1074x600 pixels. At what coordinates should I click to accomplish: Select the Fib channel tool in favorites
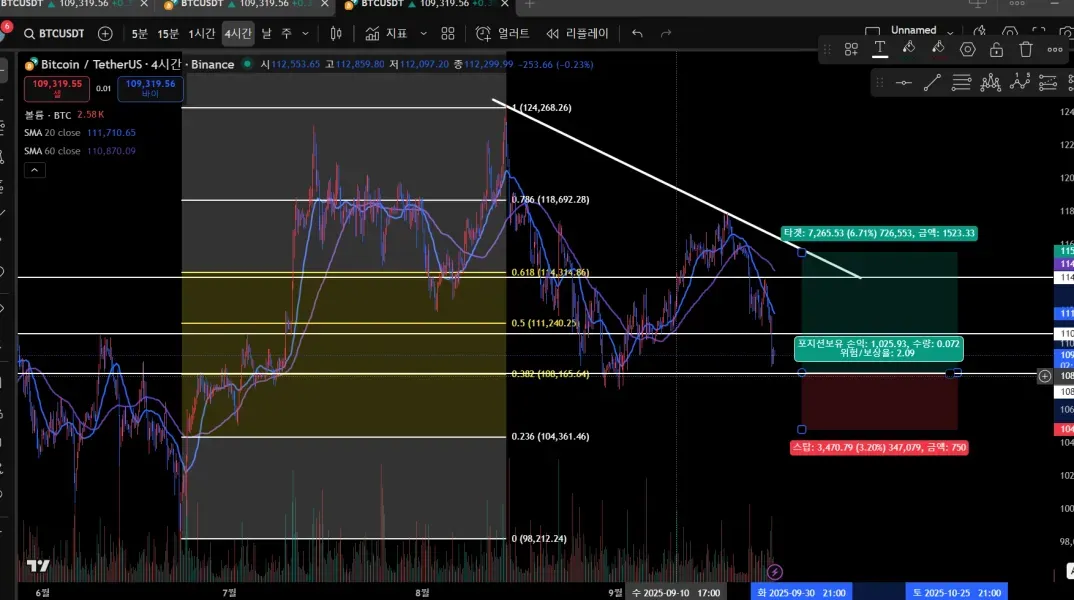click(1048, 83)
